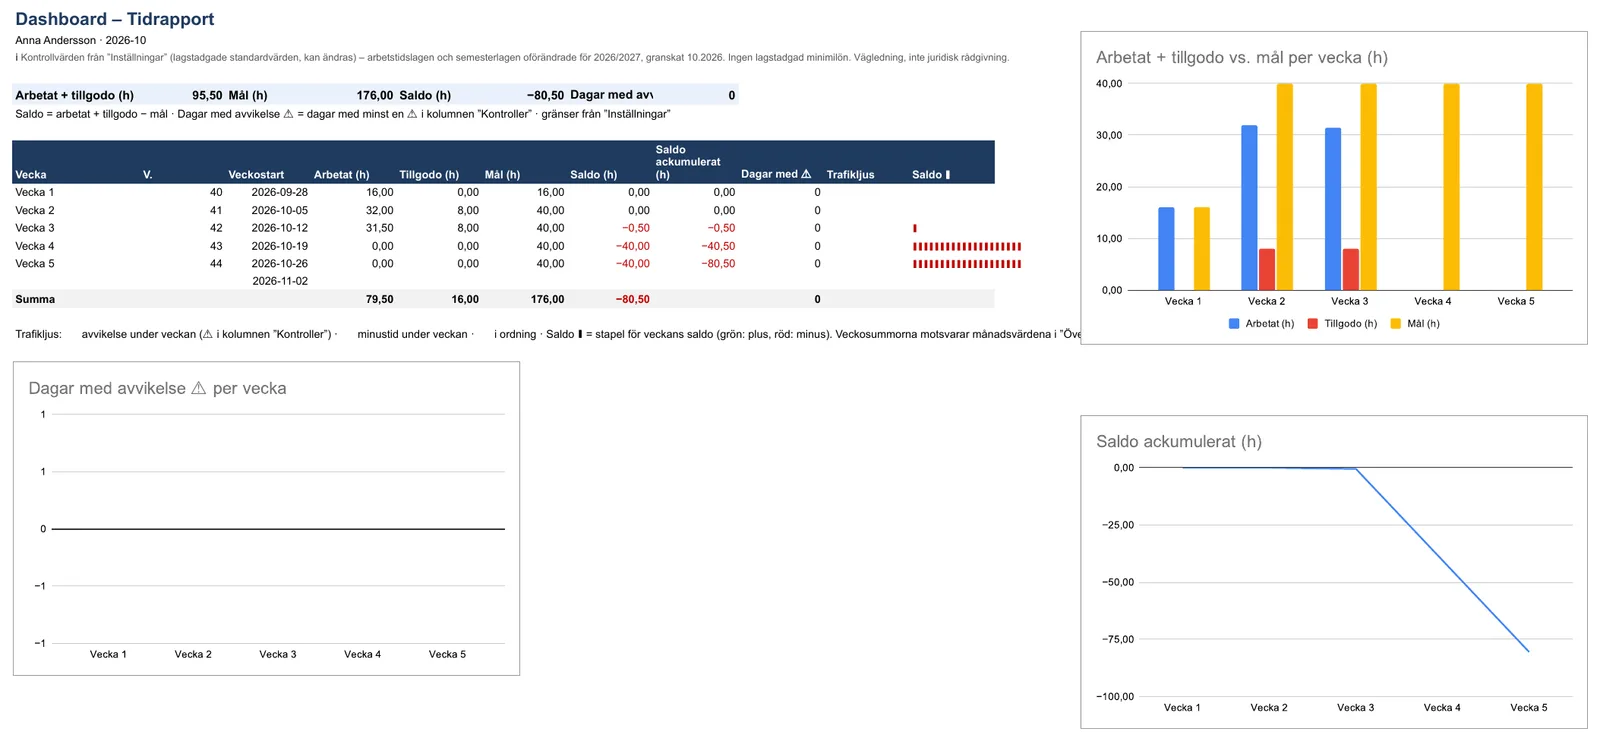
Task: Click the Arbetat + tillgodo (h) summary label
Action: tap(74, 95)
